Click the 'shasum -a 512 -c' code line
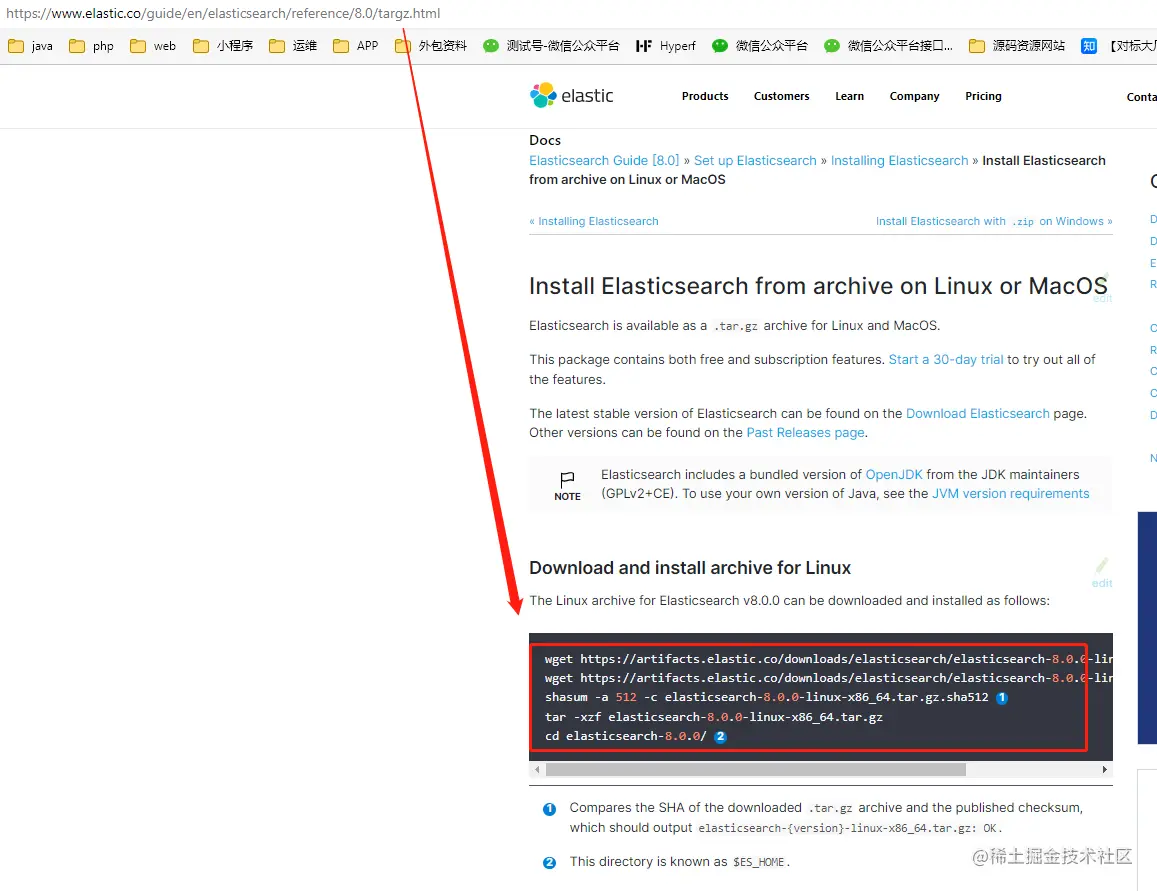This screenshot has width=1157, height=891. tap(766, 697)
